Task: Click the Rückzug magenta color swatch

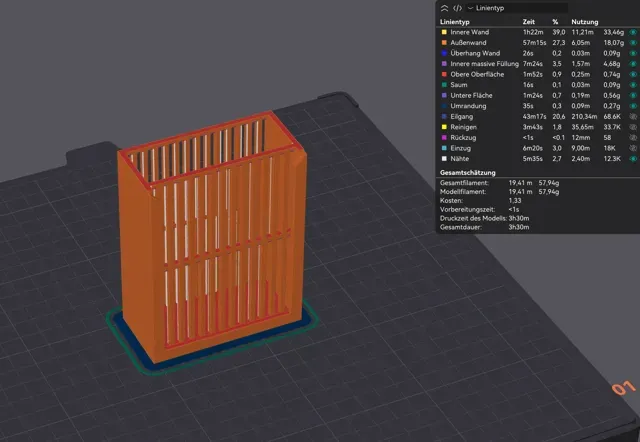Action: pyautogui.click(x=444, y=138)
